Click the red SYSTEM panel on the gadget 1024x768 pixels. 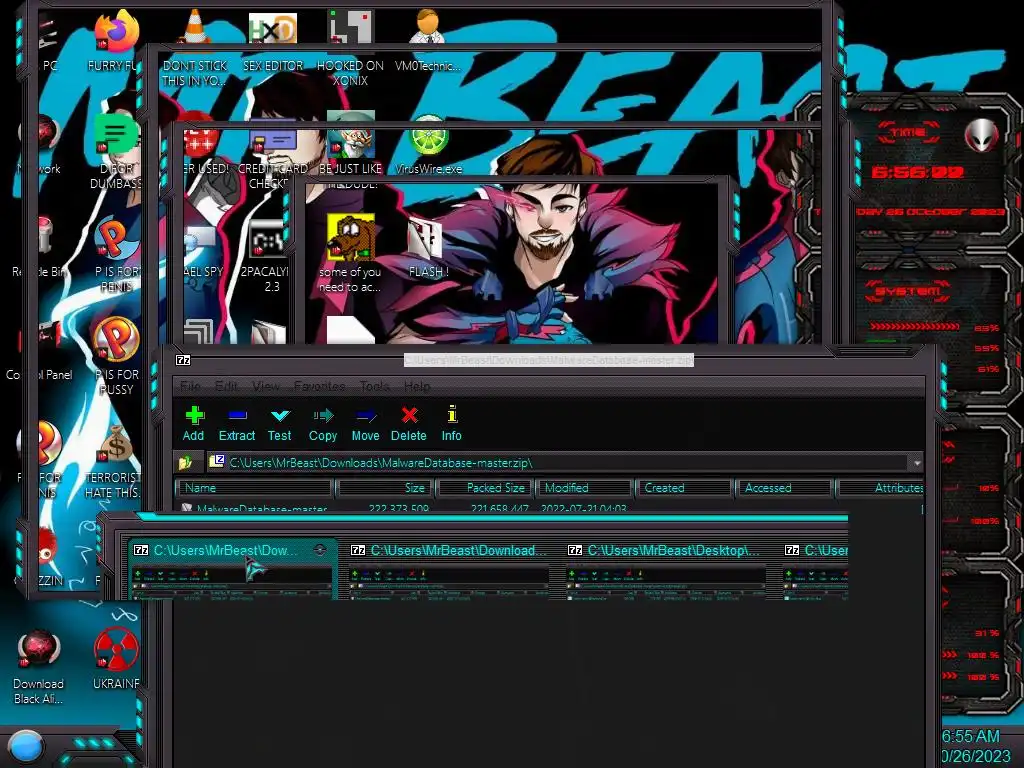[x=908, y=291]
